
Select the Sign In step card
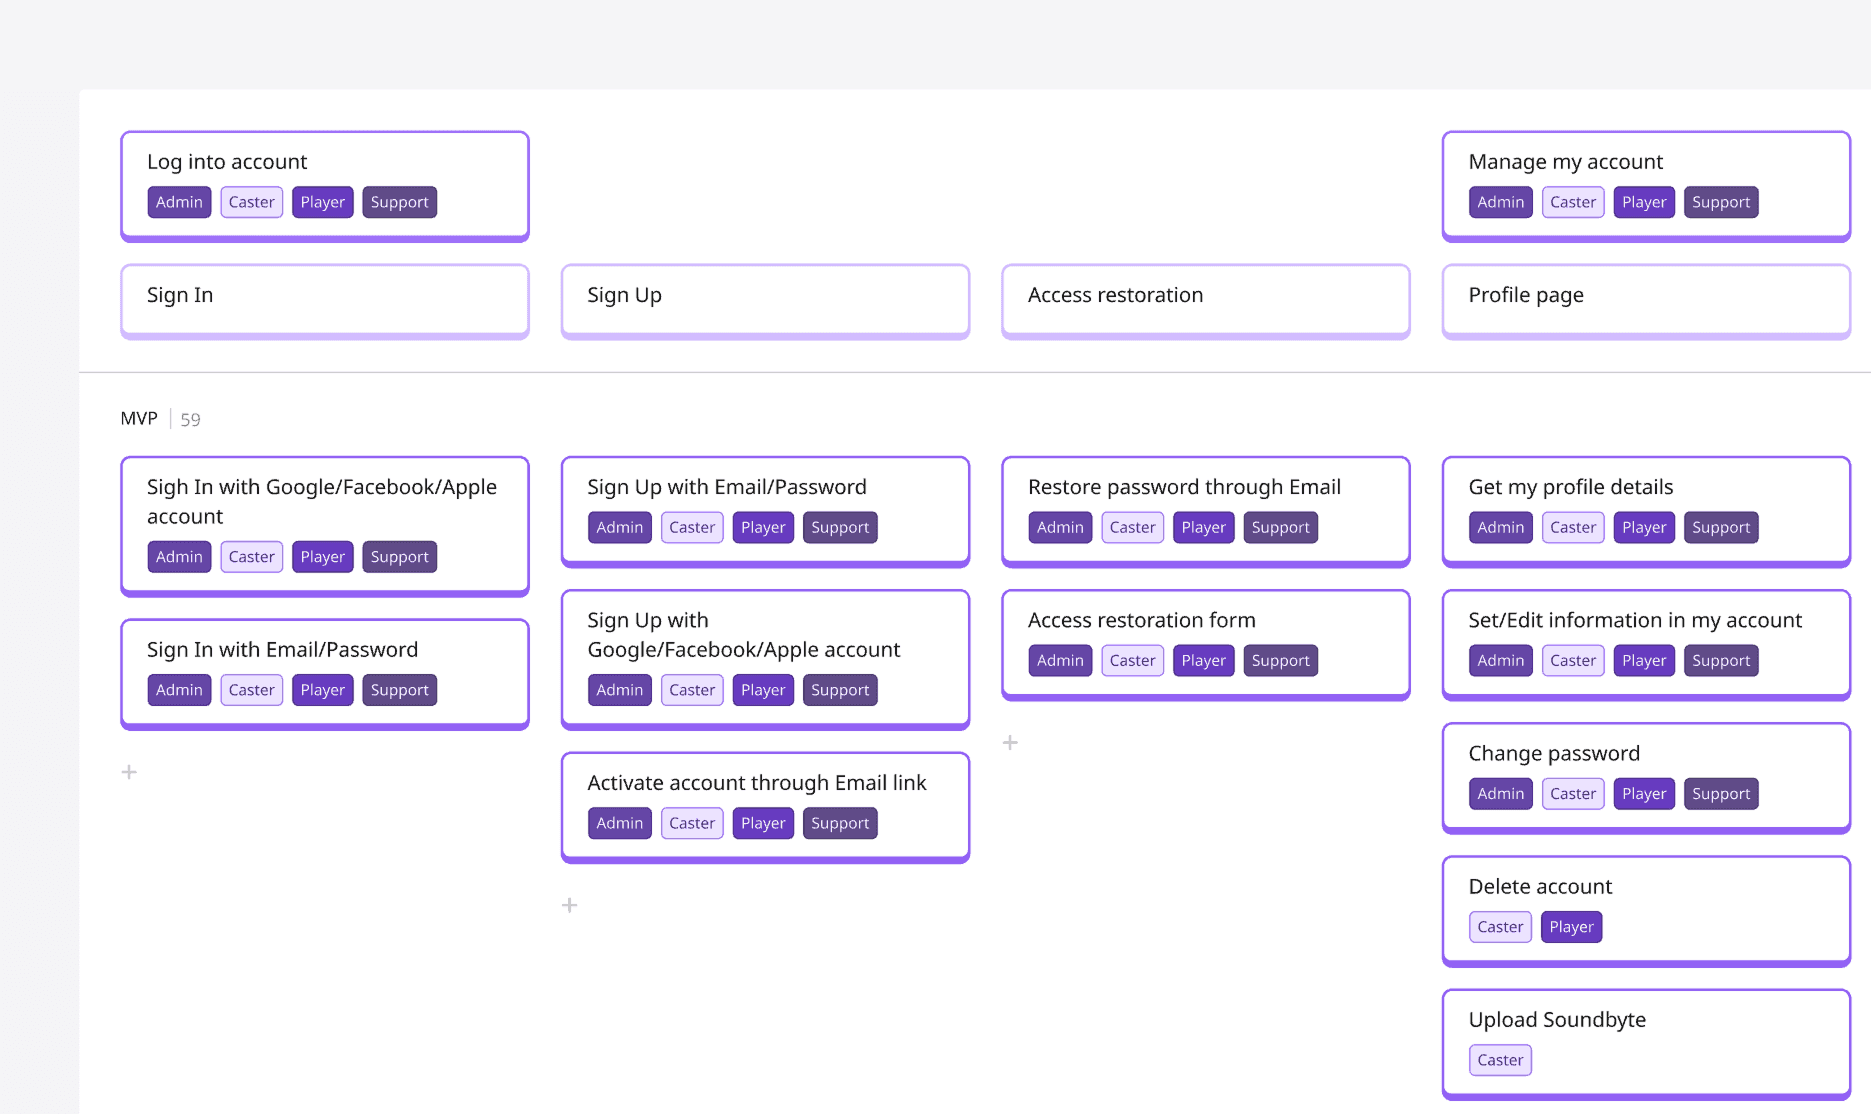tap(325, 301)
